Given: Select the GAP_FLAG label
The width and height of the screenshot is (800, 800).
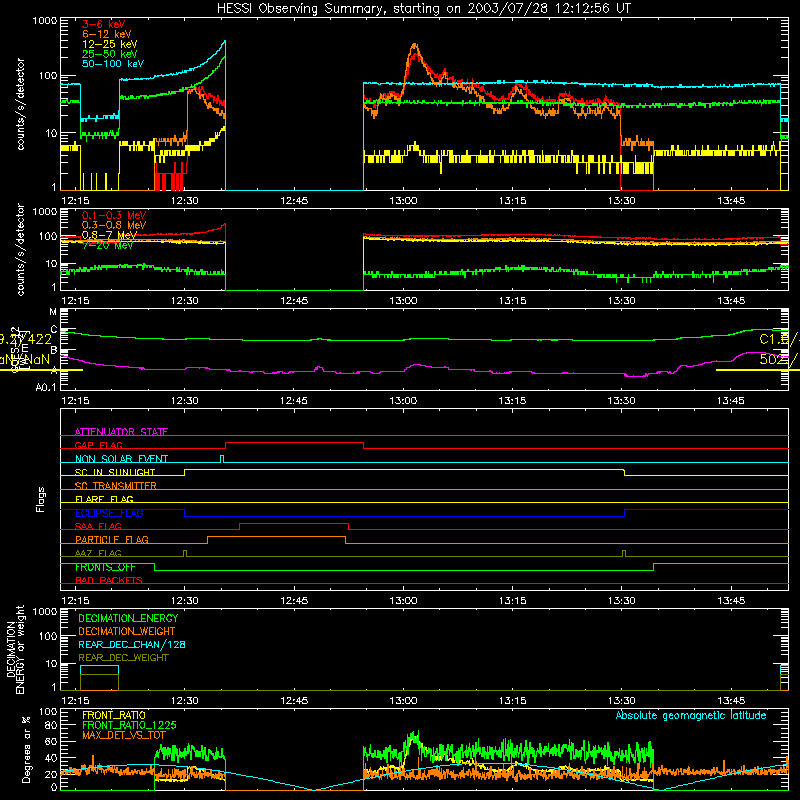Looking at the screenshot, I should point(98,445).
